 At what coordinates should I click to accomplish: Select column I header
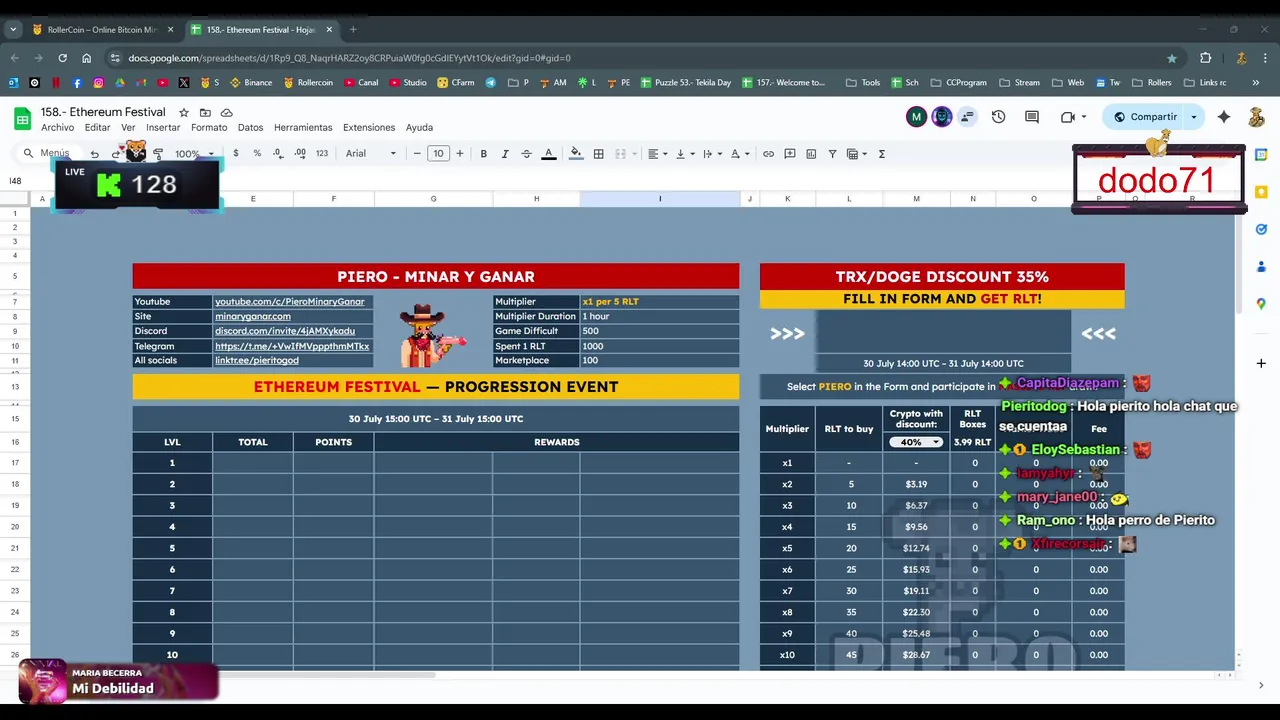[x=660, y=199]
